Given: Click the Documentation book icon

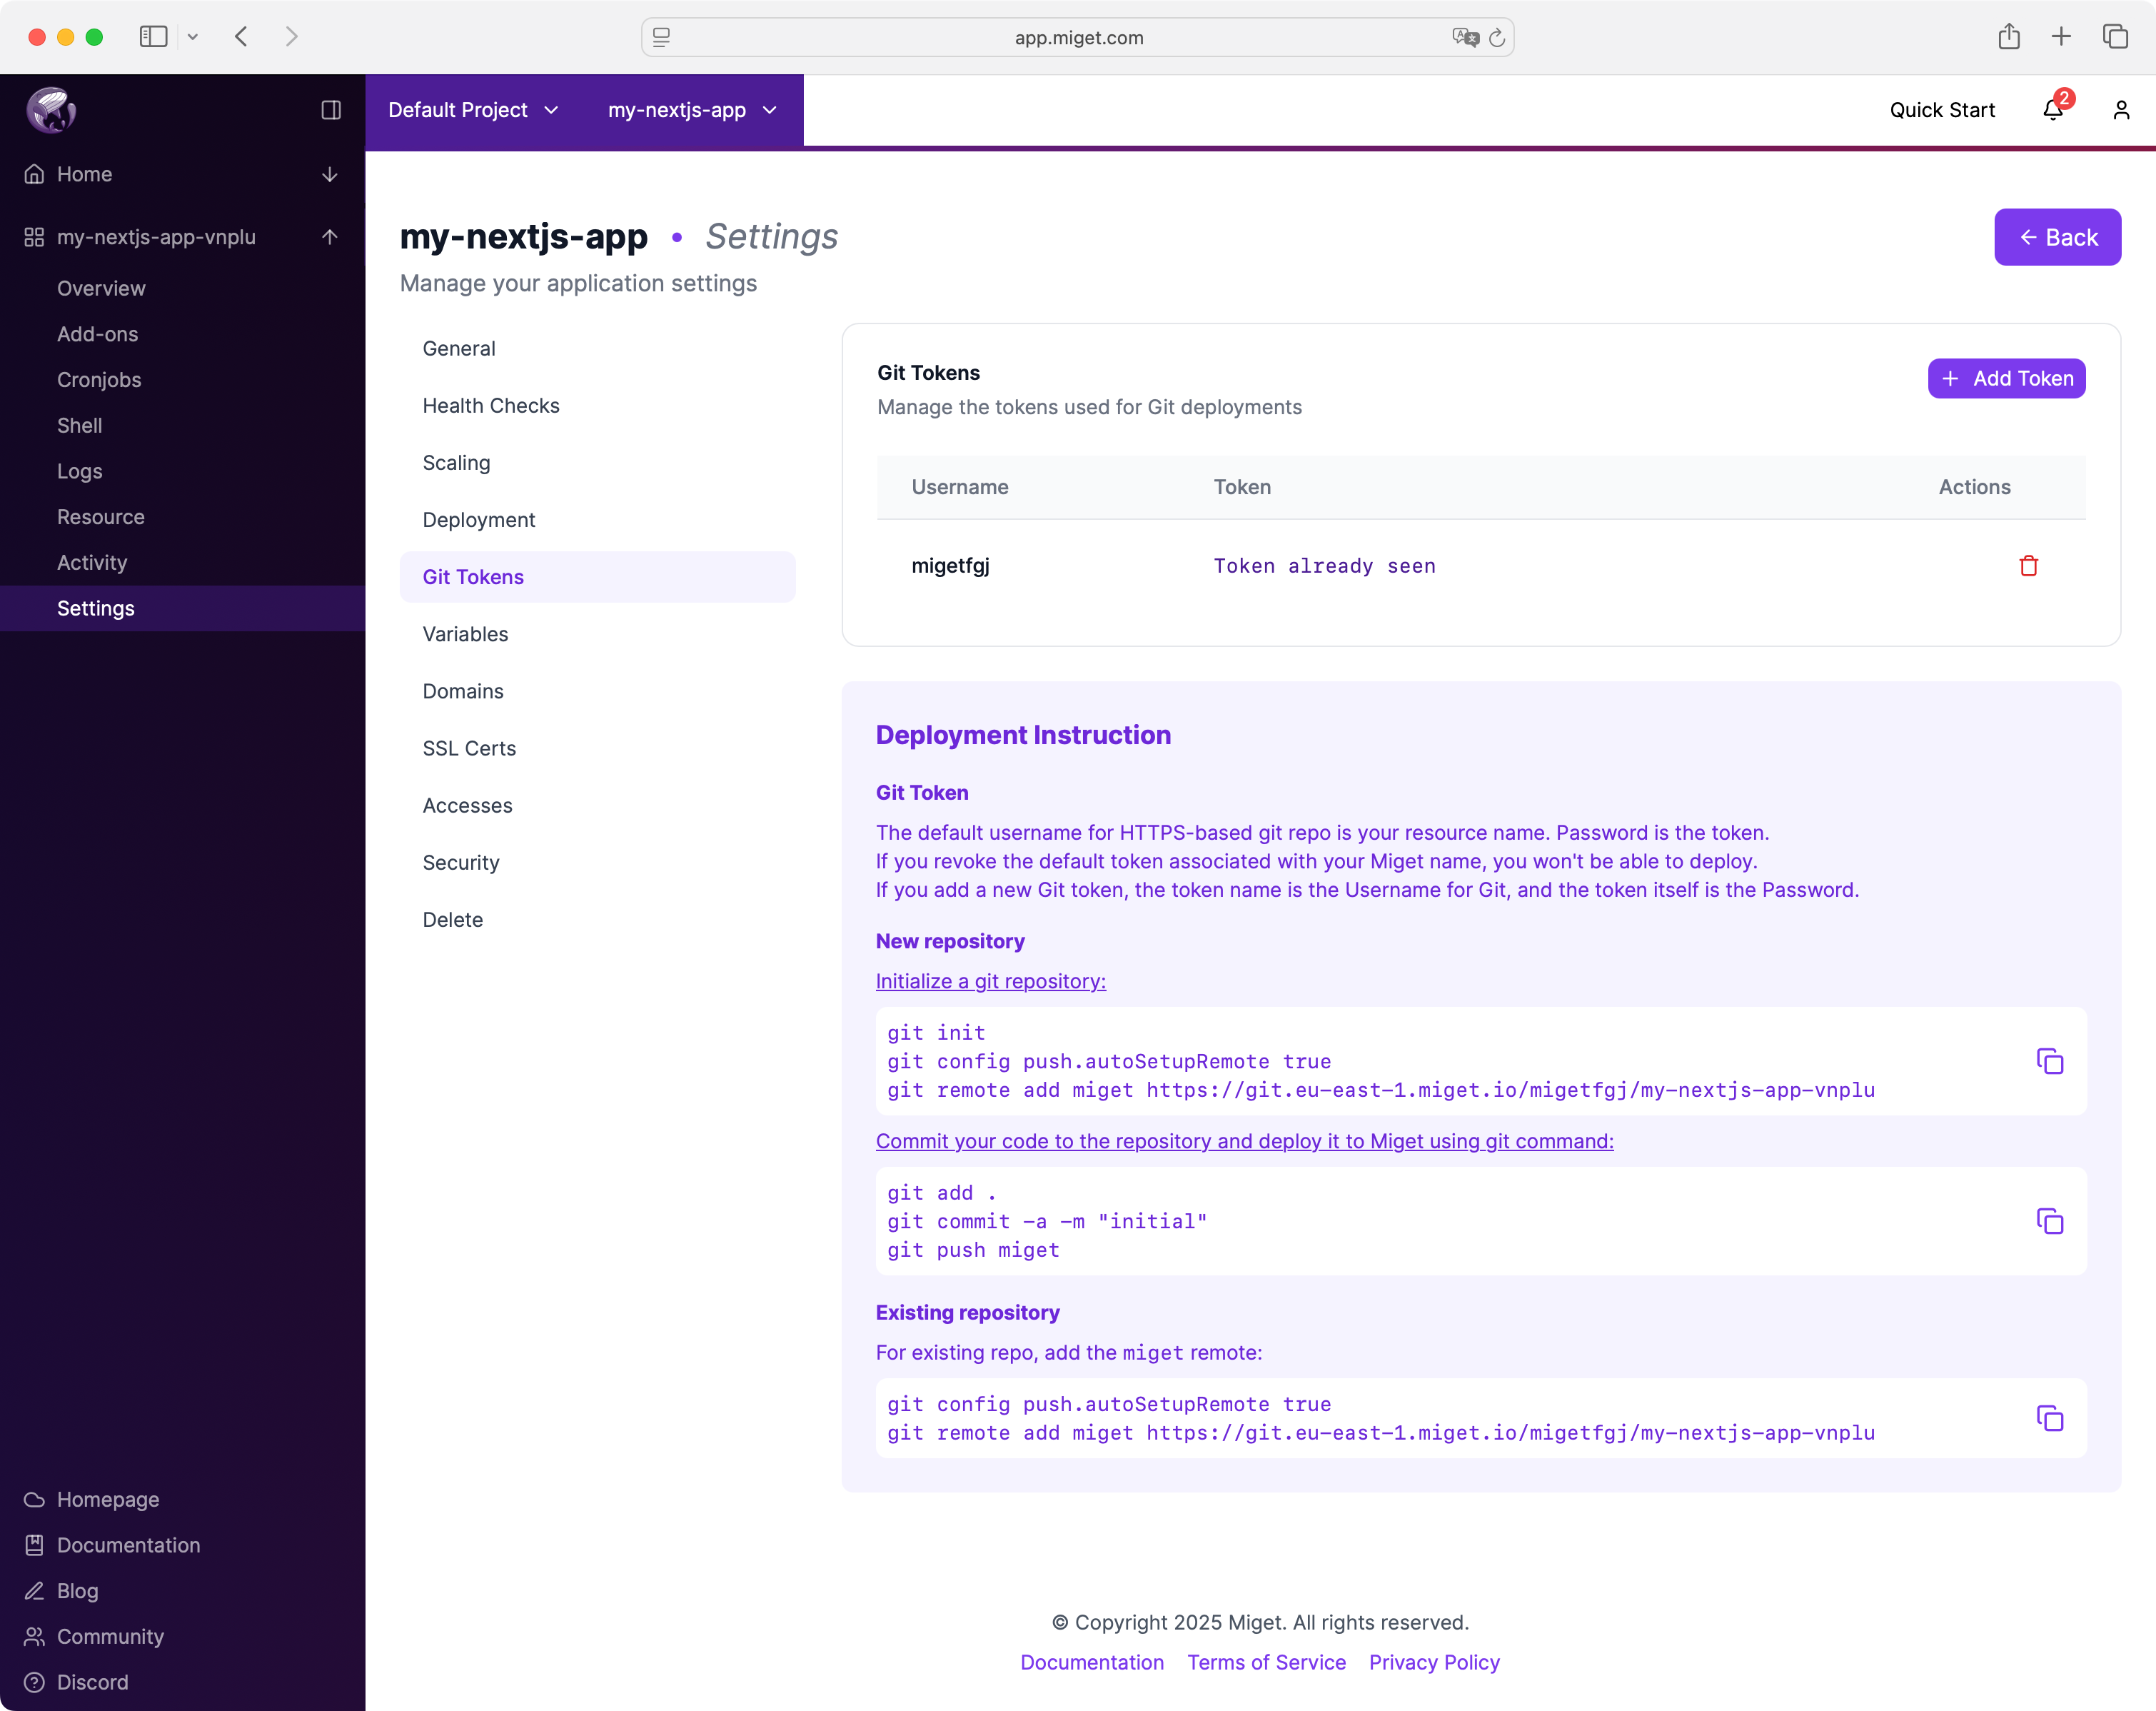Looking at the screenshot, I should coord(34,1545).
